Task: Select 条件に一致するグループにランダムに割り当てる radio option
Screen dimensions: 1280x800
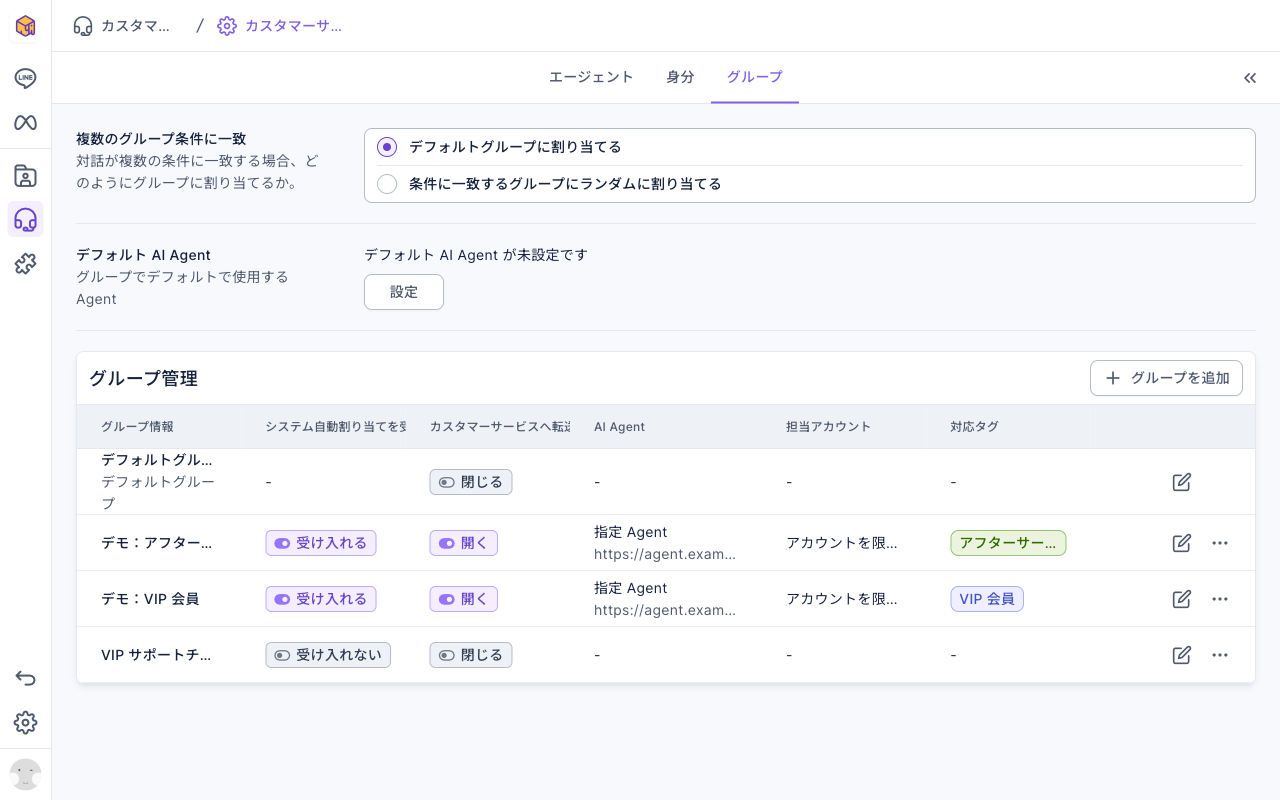Action: 387,184
